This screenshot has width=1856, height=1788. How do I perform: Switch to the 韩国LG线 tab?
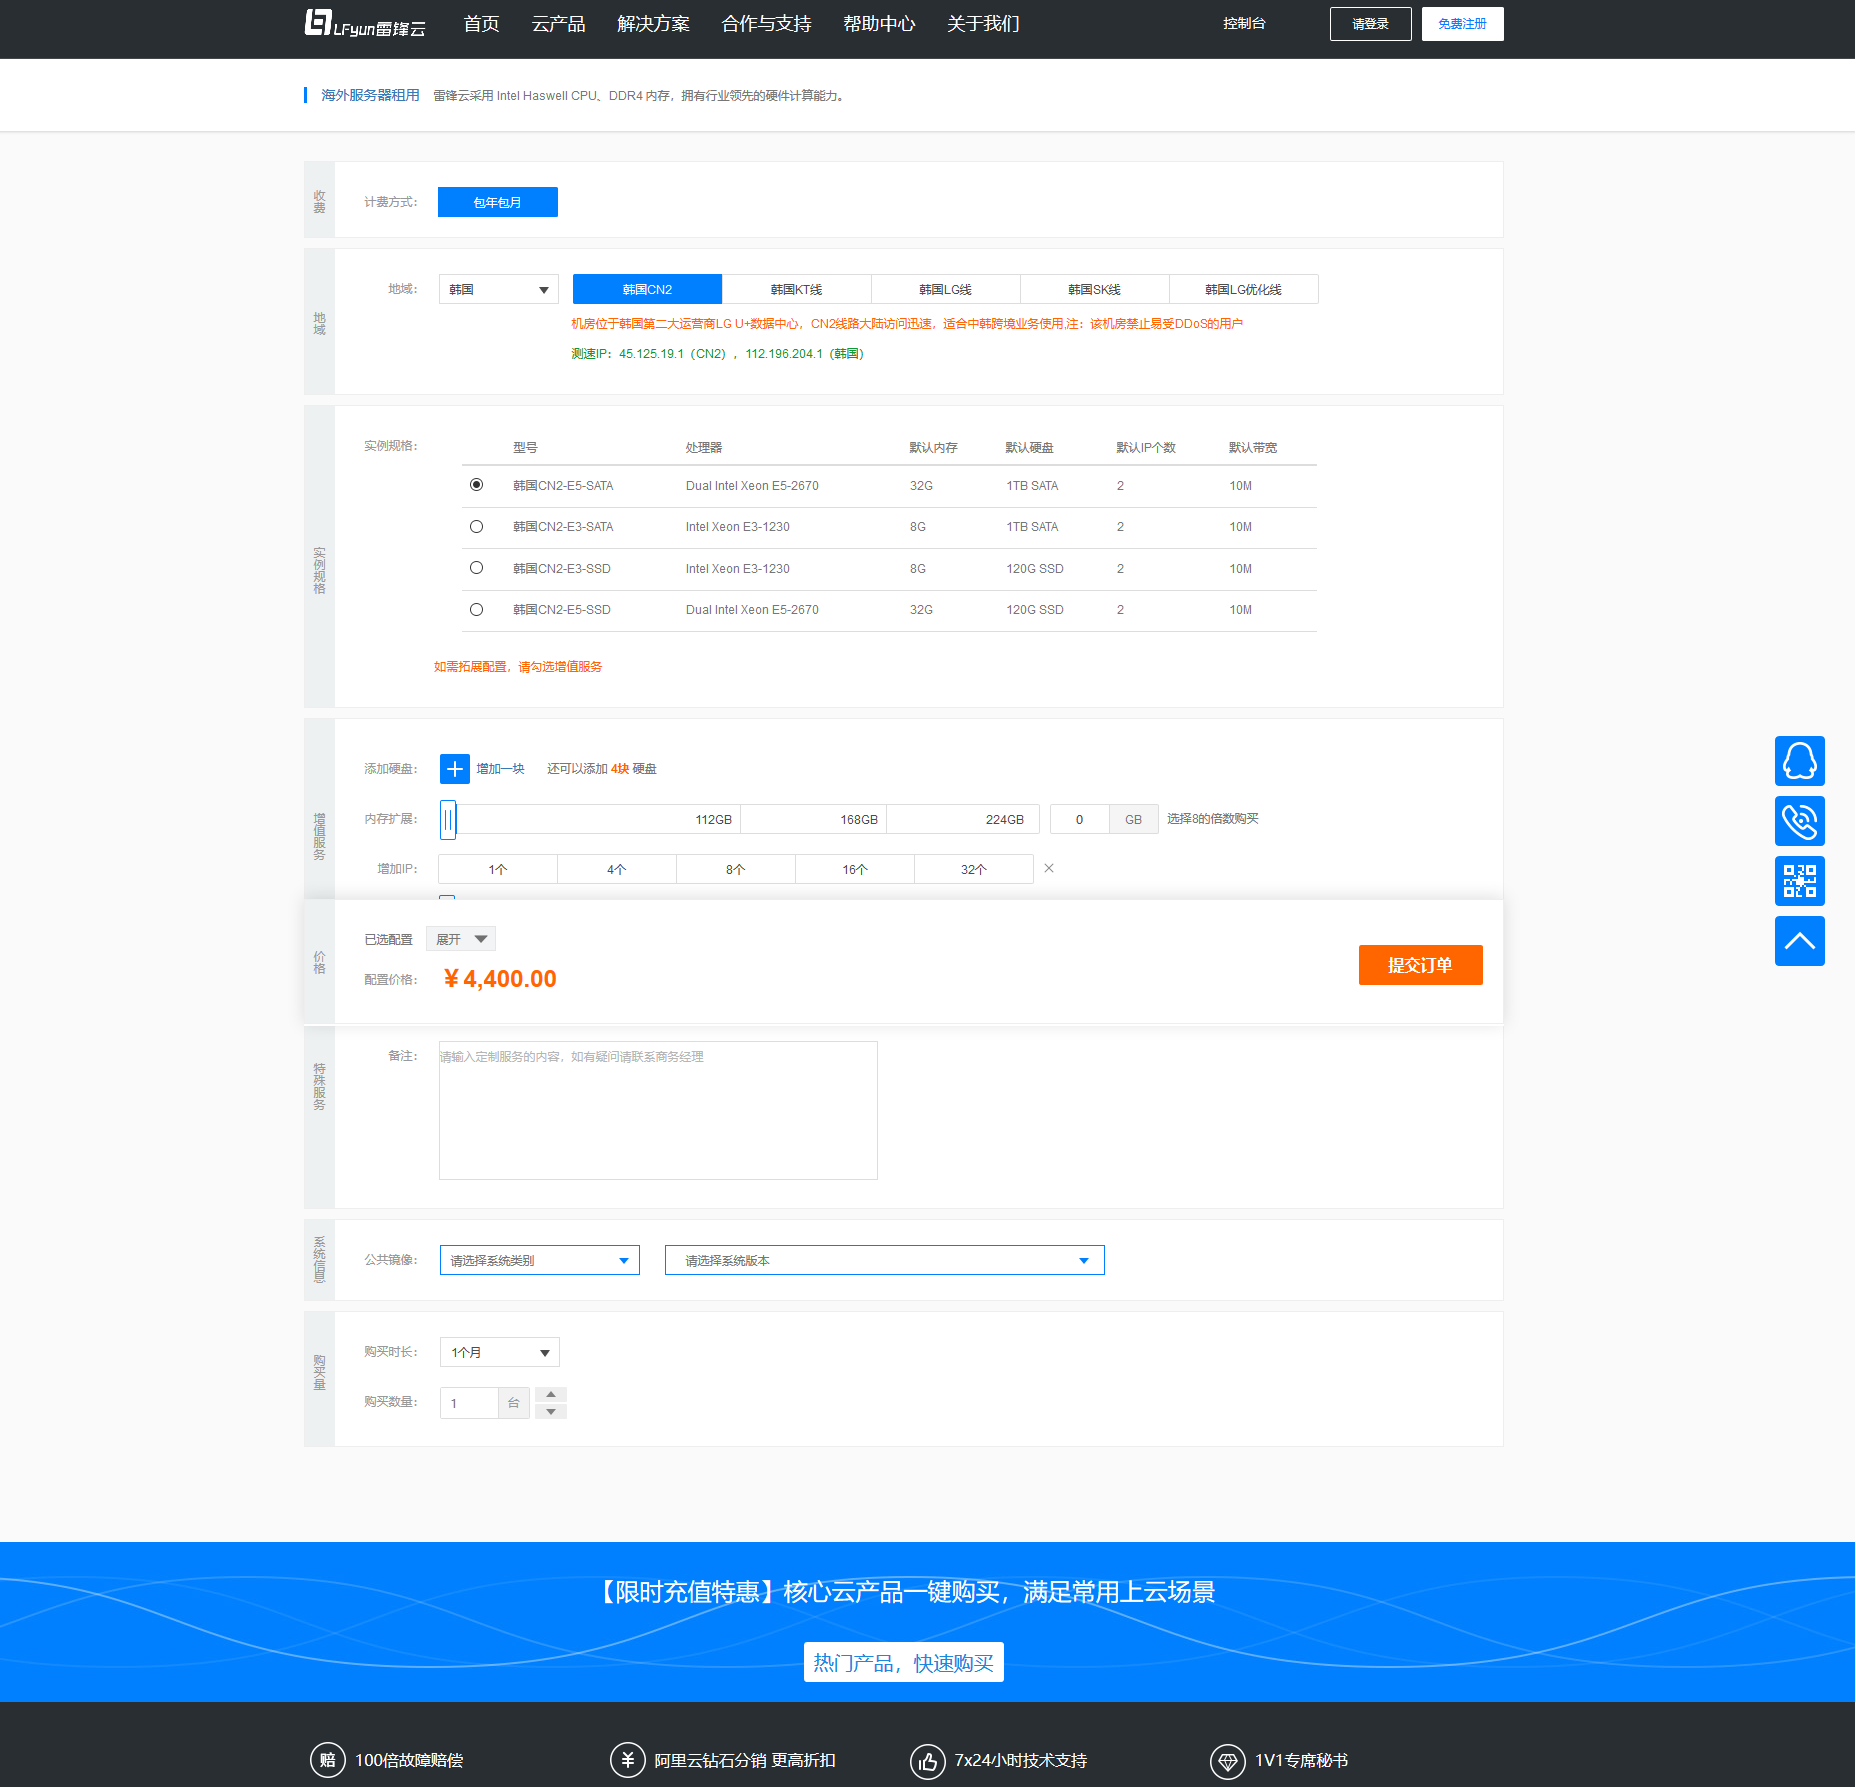pos(946,289)
